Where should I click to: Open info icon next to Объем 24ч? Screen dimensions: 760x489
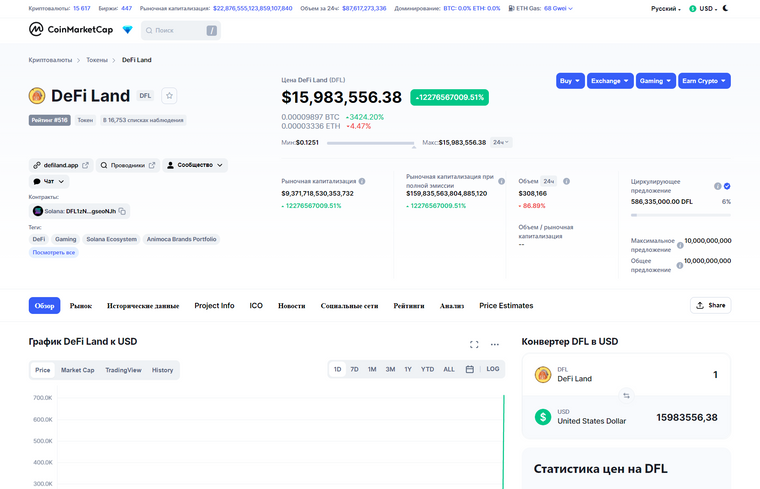(x=566, y=181)
